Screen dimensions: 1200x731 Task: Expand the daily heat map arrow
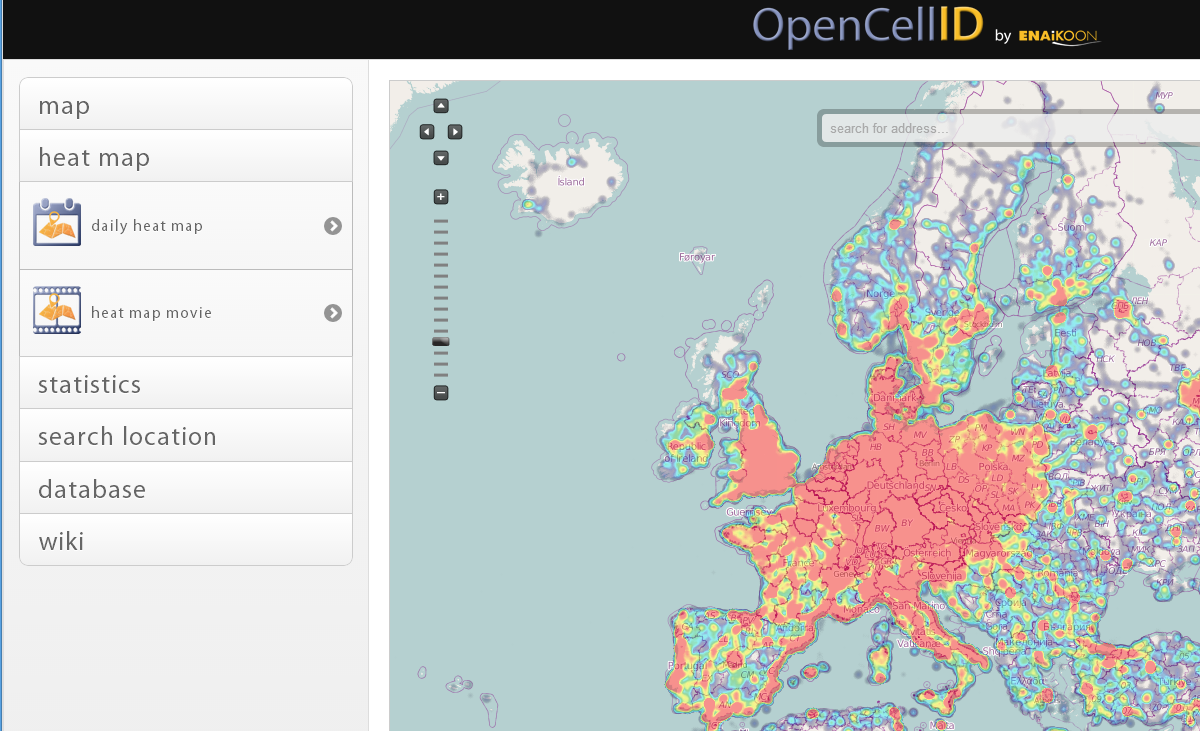click(333, 226)
